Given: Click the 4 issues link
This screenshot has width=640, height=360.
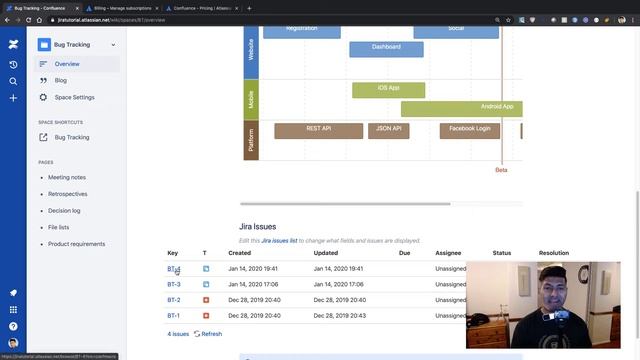Looking at the screenshot, I should click(x=178, y=334).
